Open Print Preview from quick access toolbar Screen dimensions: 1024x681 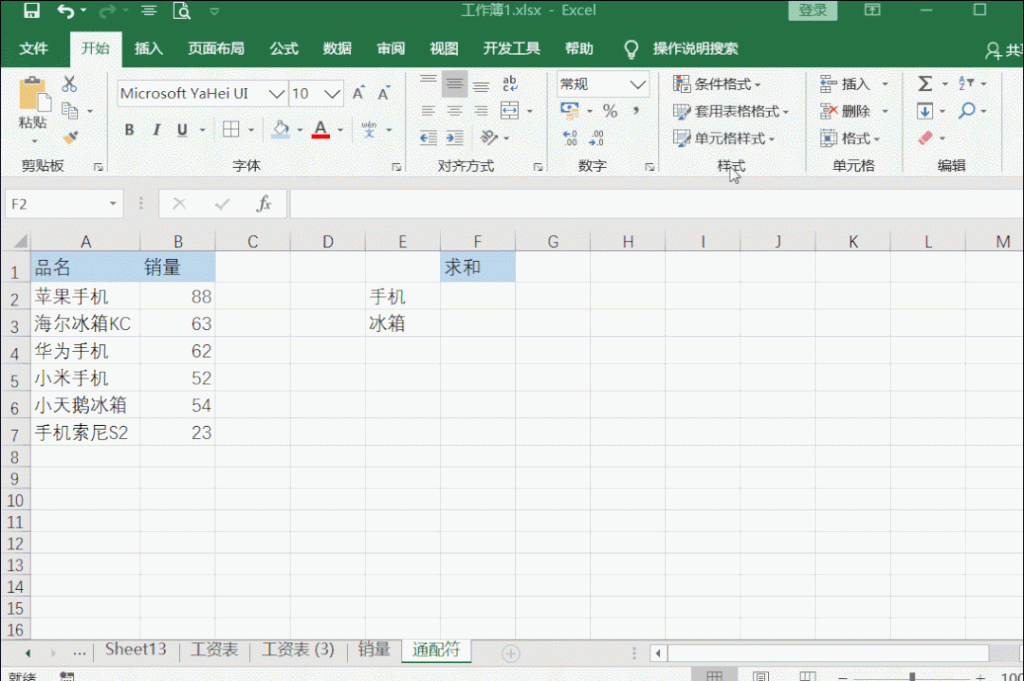(182, 10)
